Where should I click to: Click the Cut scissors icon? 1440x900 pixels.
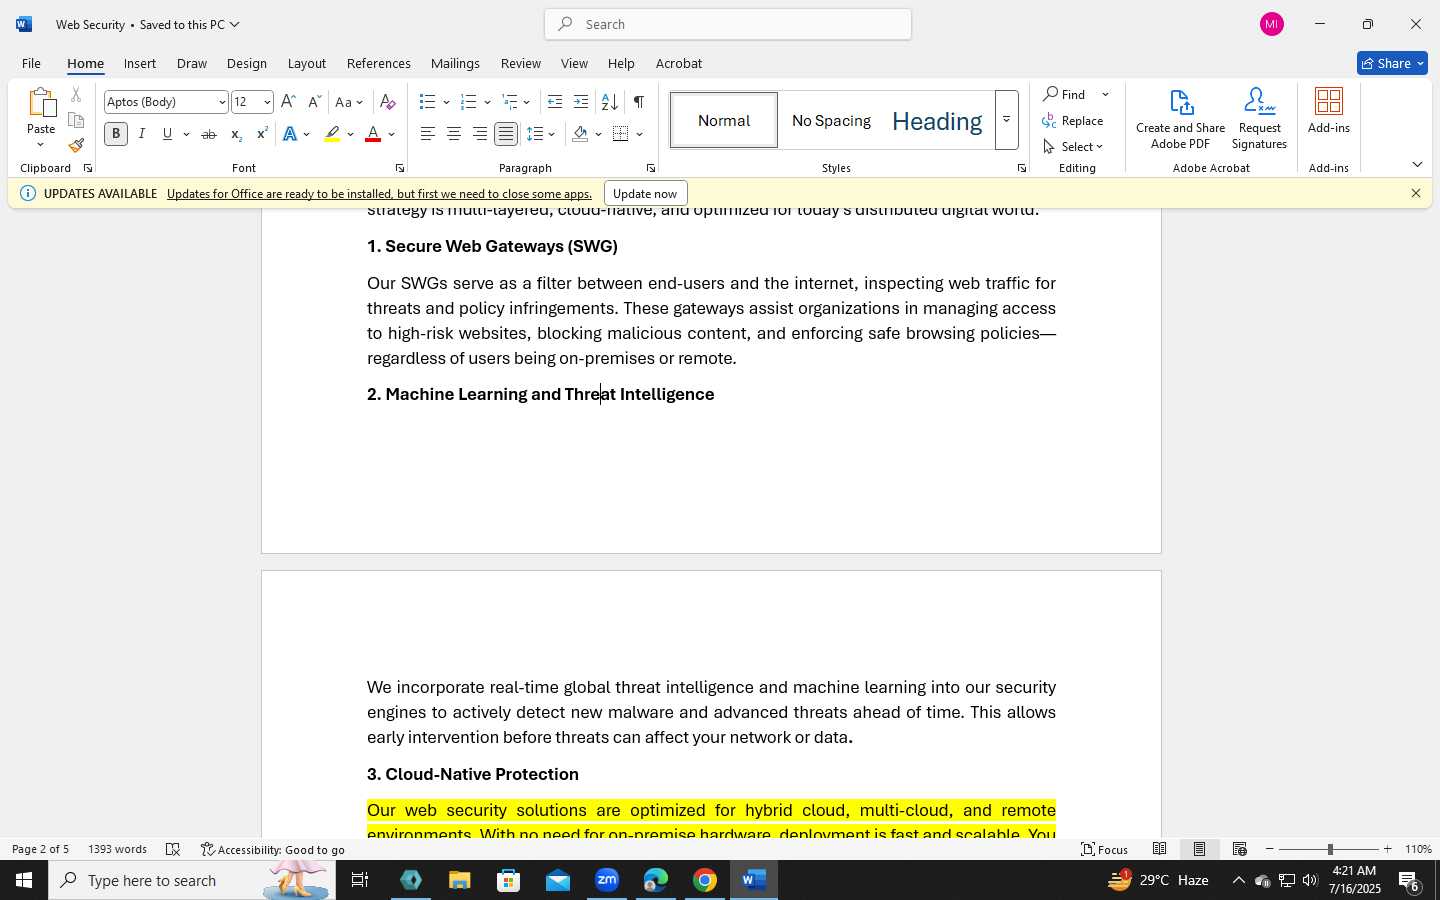[x=76, y=95]
